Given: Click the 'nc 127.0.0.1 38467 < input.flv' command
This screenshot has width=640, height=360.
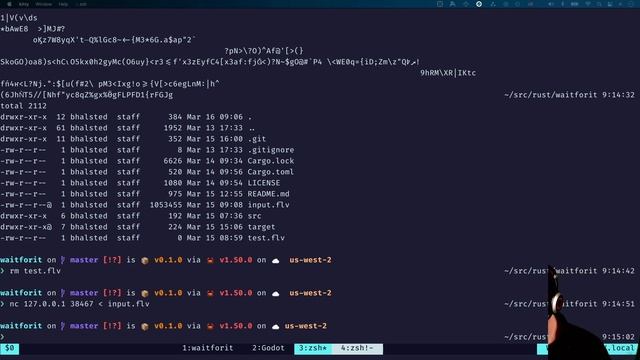Looking at the screenshot, I should tap(79, 304).
